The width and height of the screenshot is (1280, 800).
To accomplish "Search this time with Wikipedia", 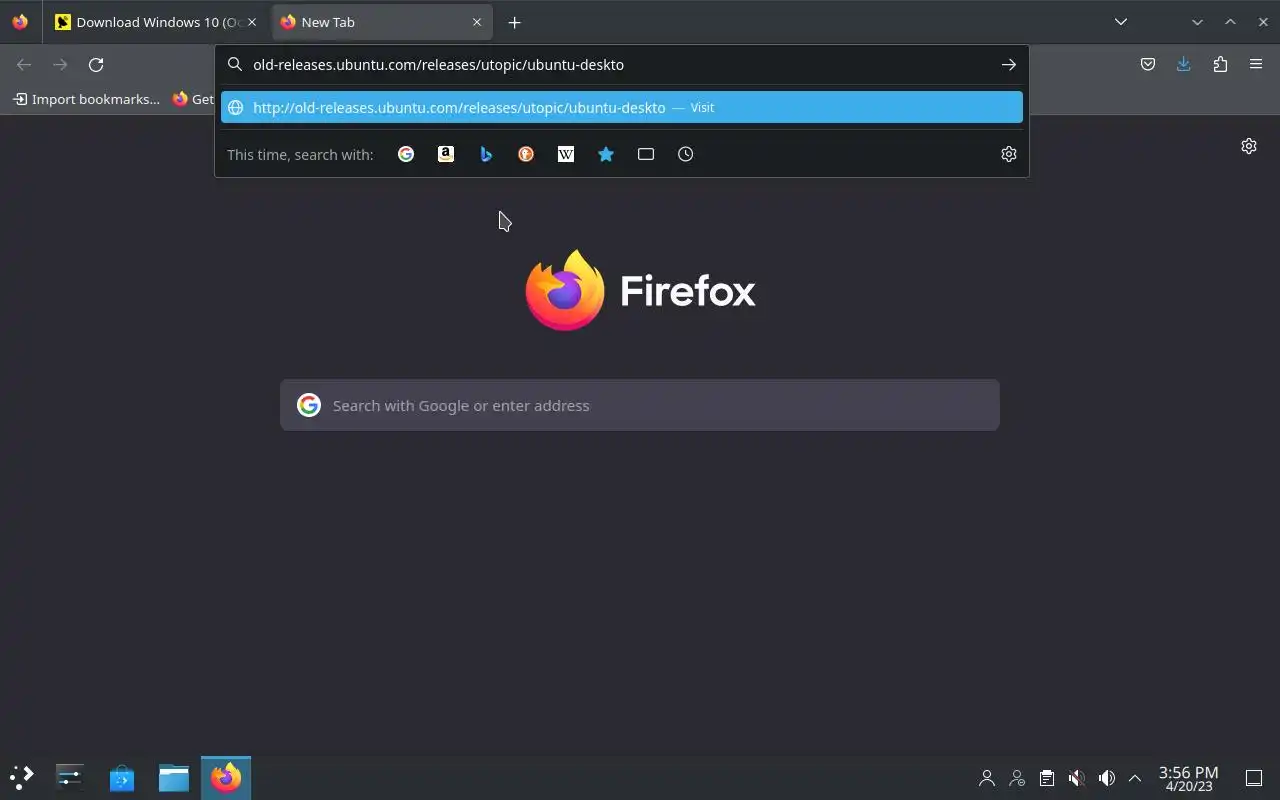I will (x=566, y=154).
